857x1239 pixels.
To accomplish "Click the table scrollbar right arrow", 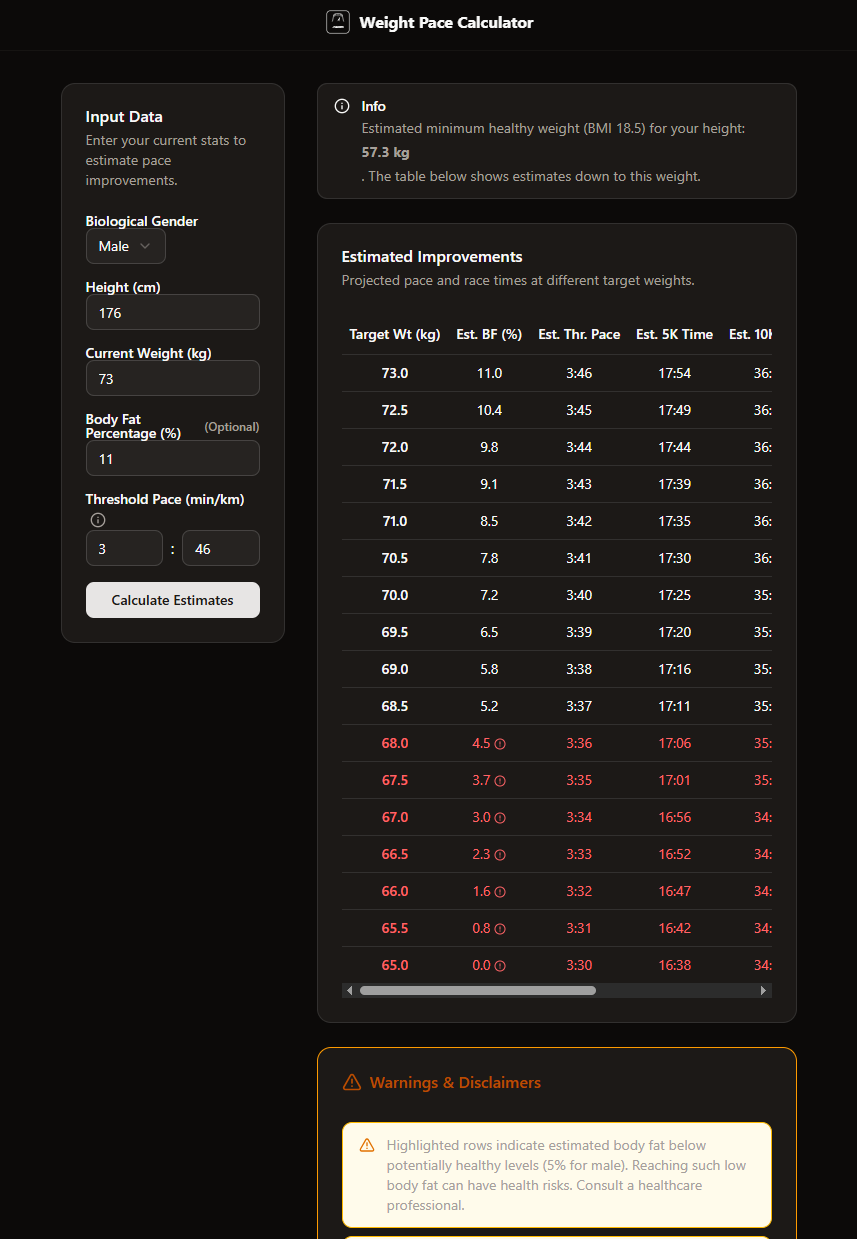I will (764, 990).
